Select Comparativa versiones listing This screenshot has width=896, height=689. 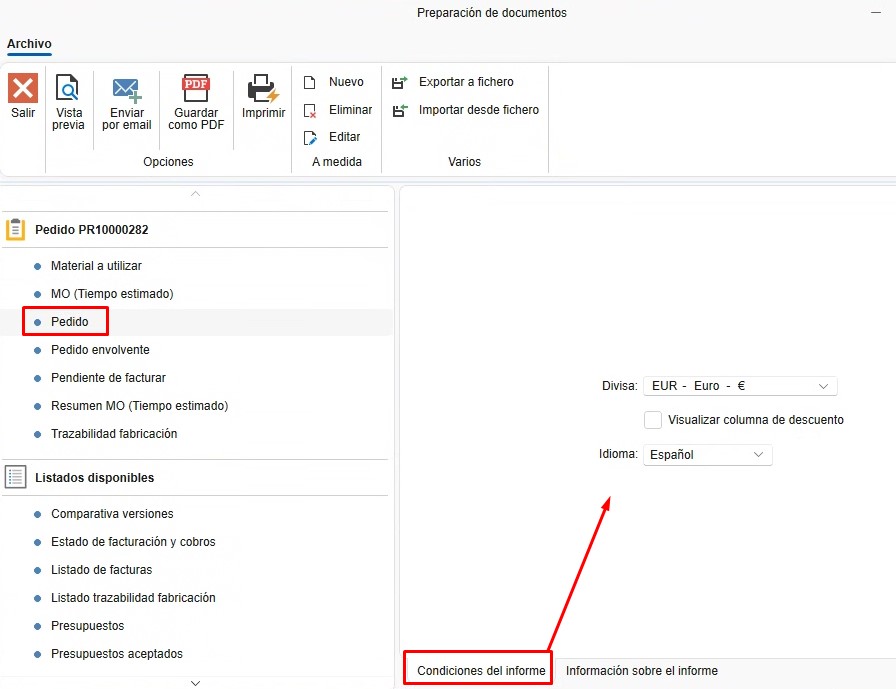click(x=112, y=514)
